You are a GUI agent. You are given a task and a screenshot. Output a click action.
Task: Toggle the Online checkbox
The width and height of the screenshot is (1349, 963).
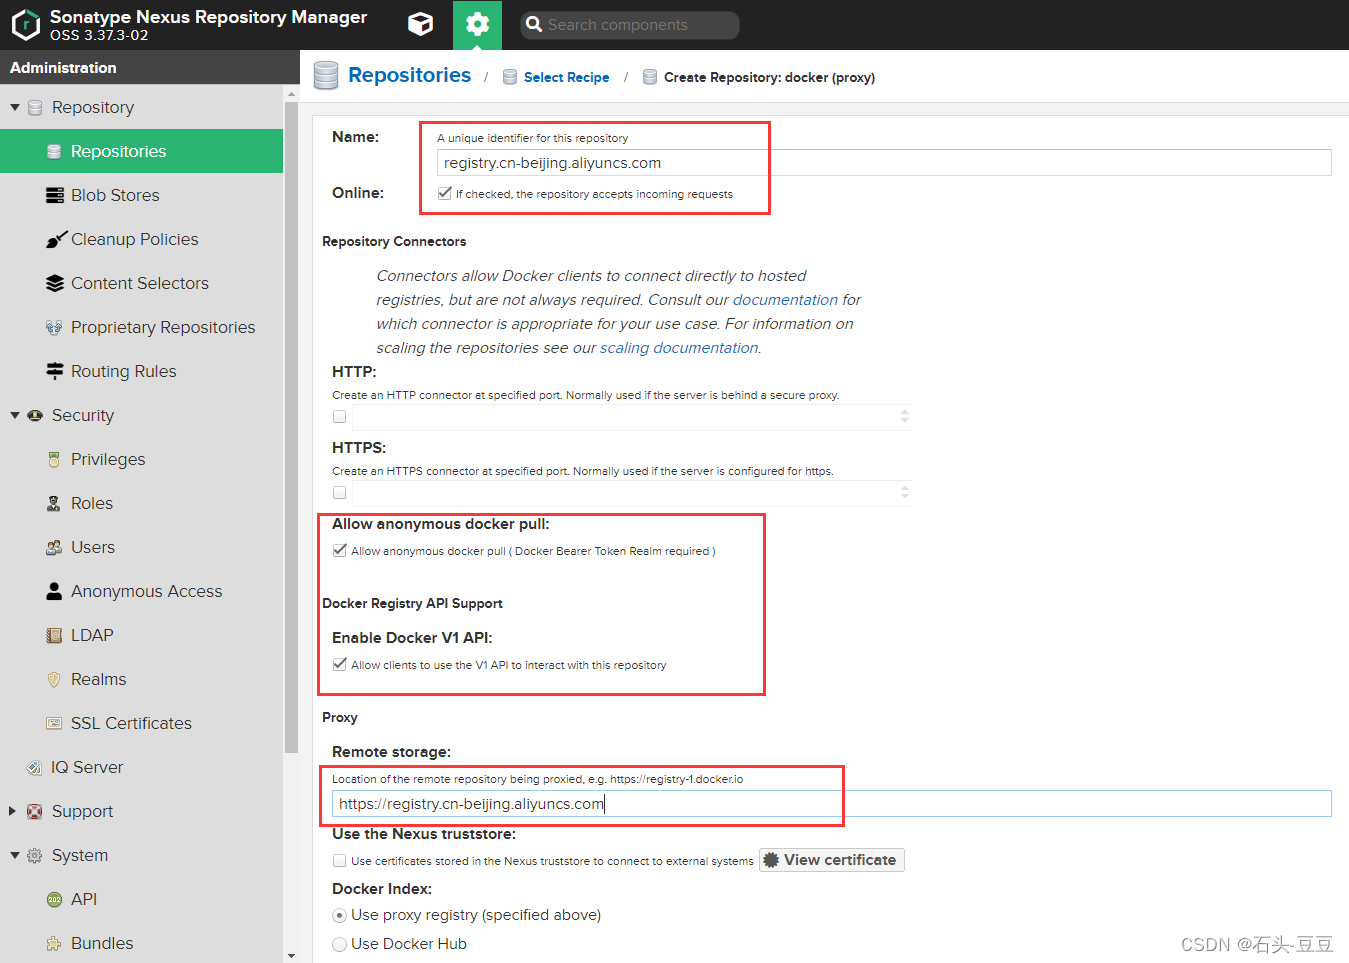click(444, 193)
